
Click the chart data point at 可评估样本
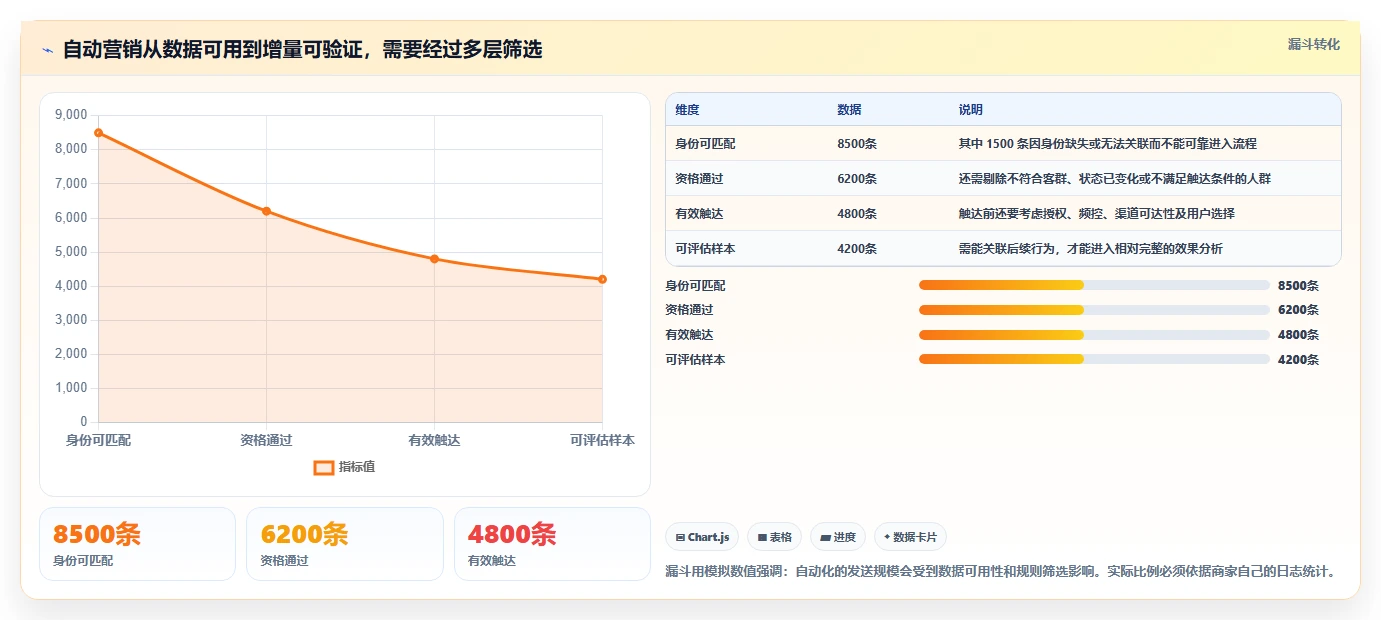click(x=602, y=279)
